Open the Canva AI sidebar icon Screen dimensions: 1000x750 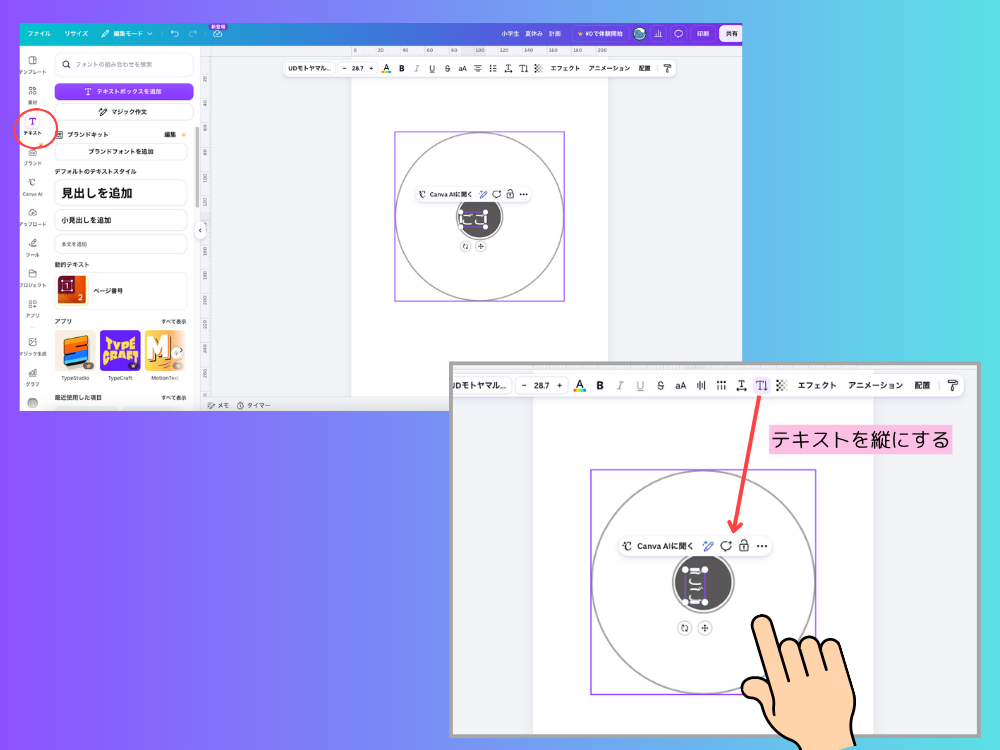(x=33, y=186)
